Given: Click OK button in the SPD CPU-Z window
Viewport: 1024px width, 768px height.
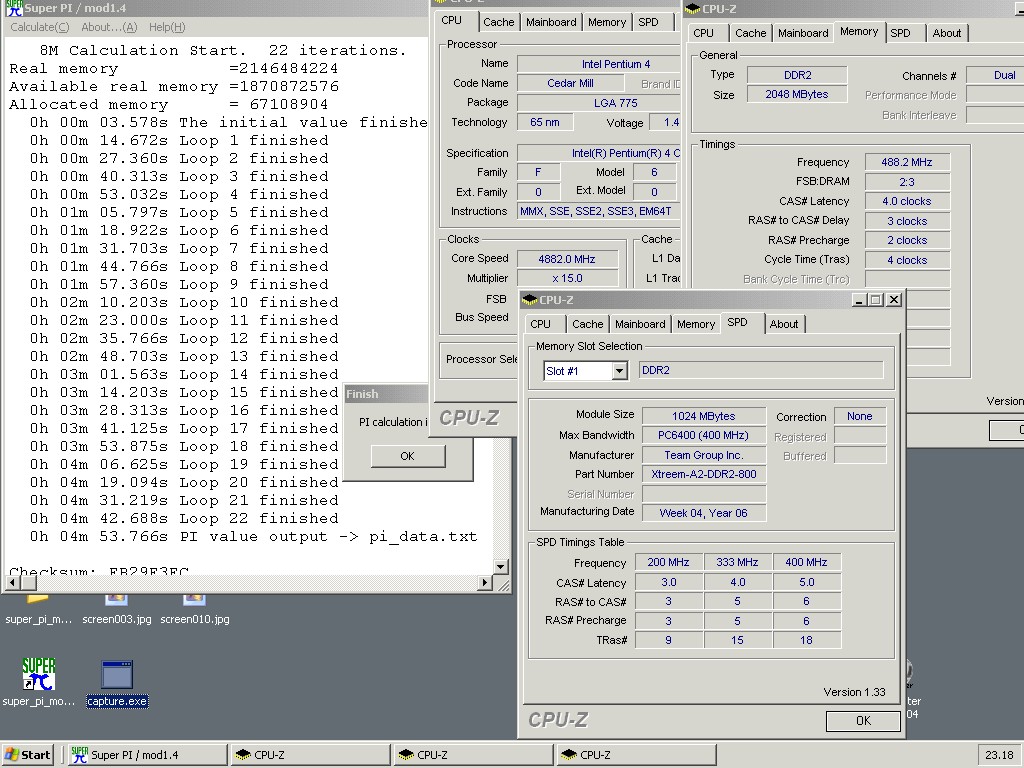Looking at the screenshot, I should click(863, 720).
